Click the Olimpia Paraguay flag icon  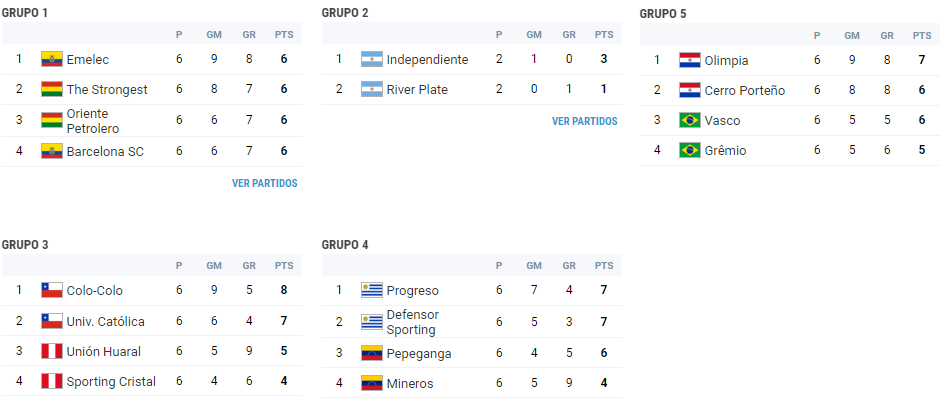tap(690, 60)
